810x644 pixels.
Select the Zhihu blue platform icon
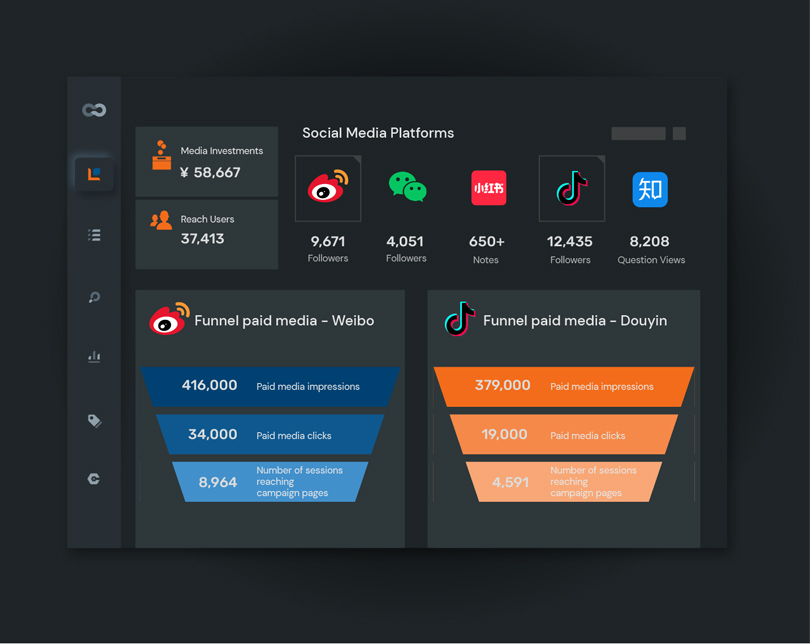tap(650, 189)
